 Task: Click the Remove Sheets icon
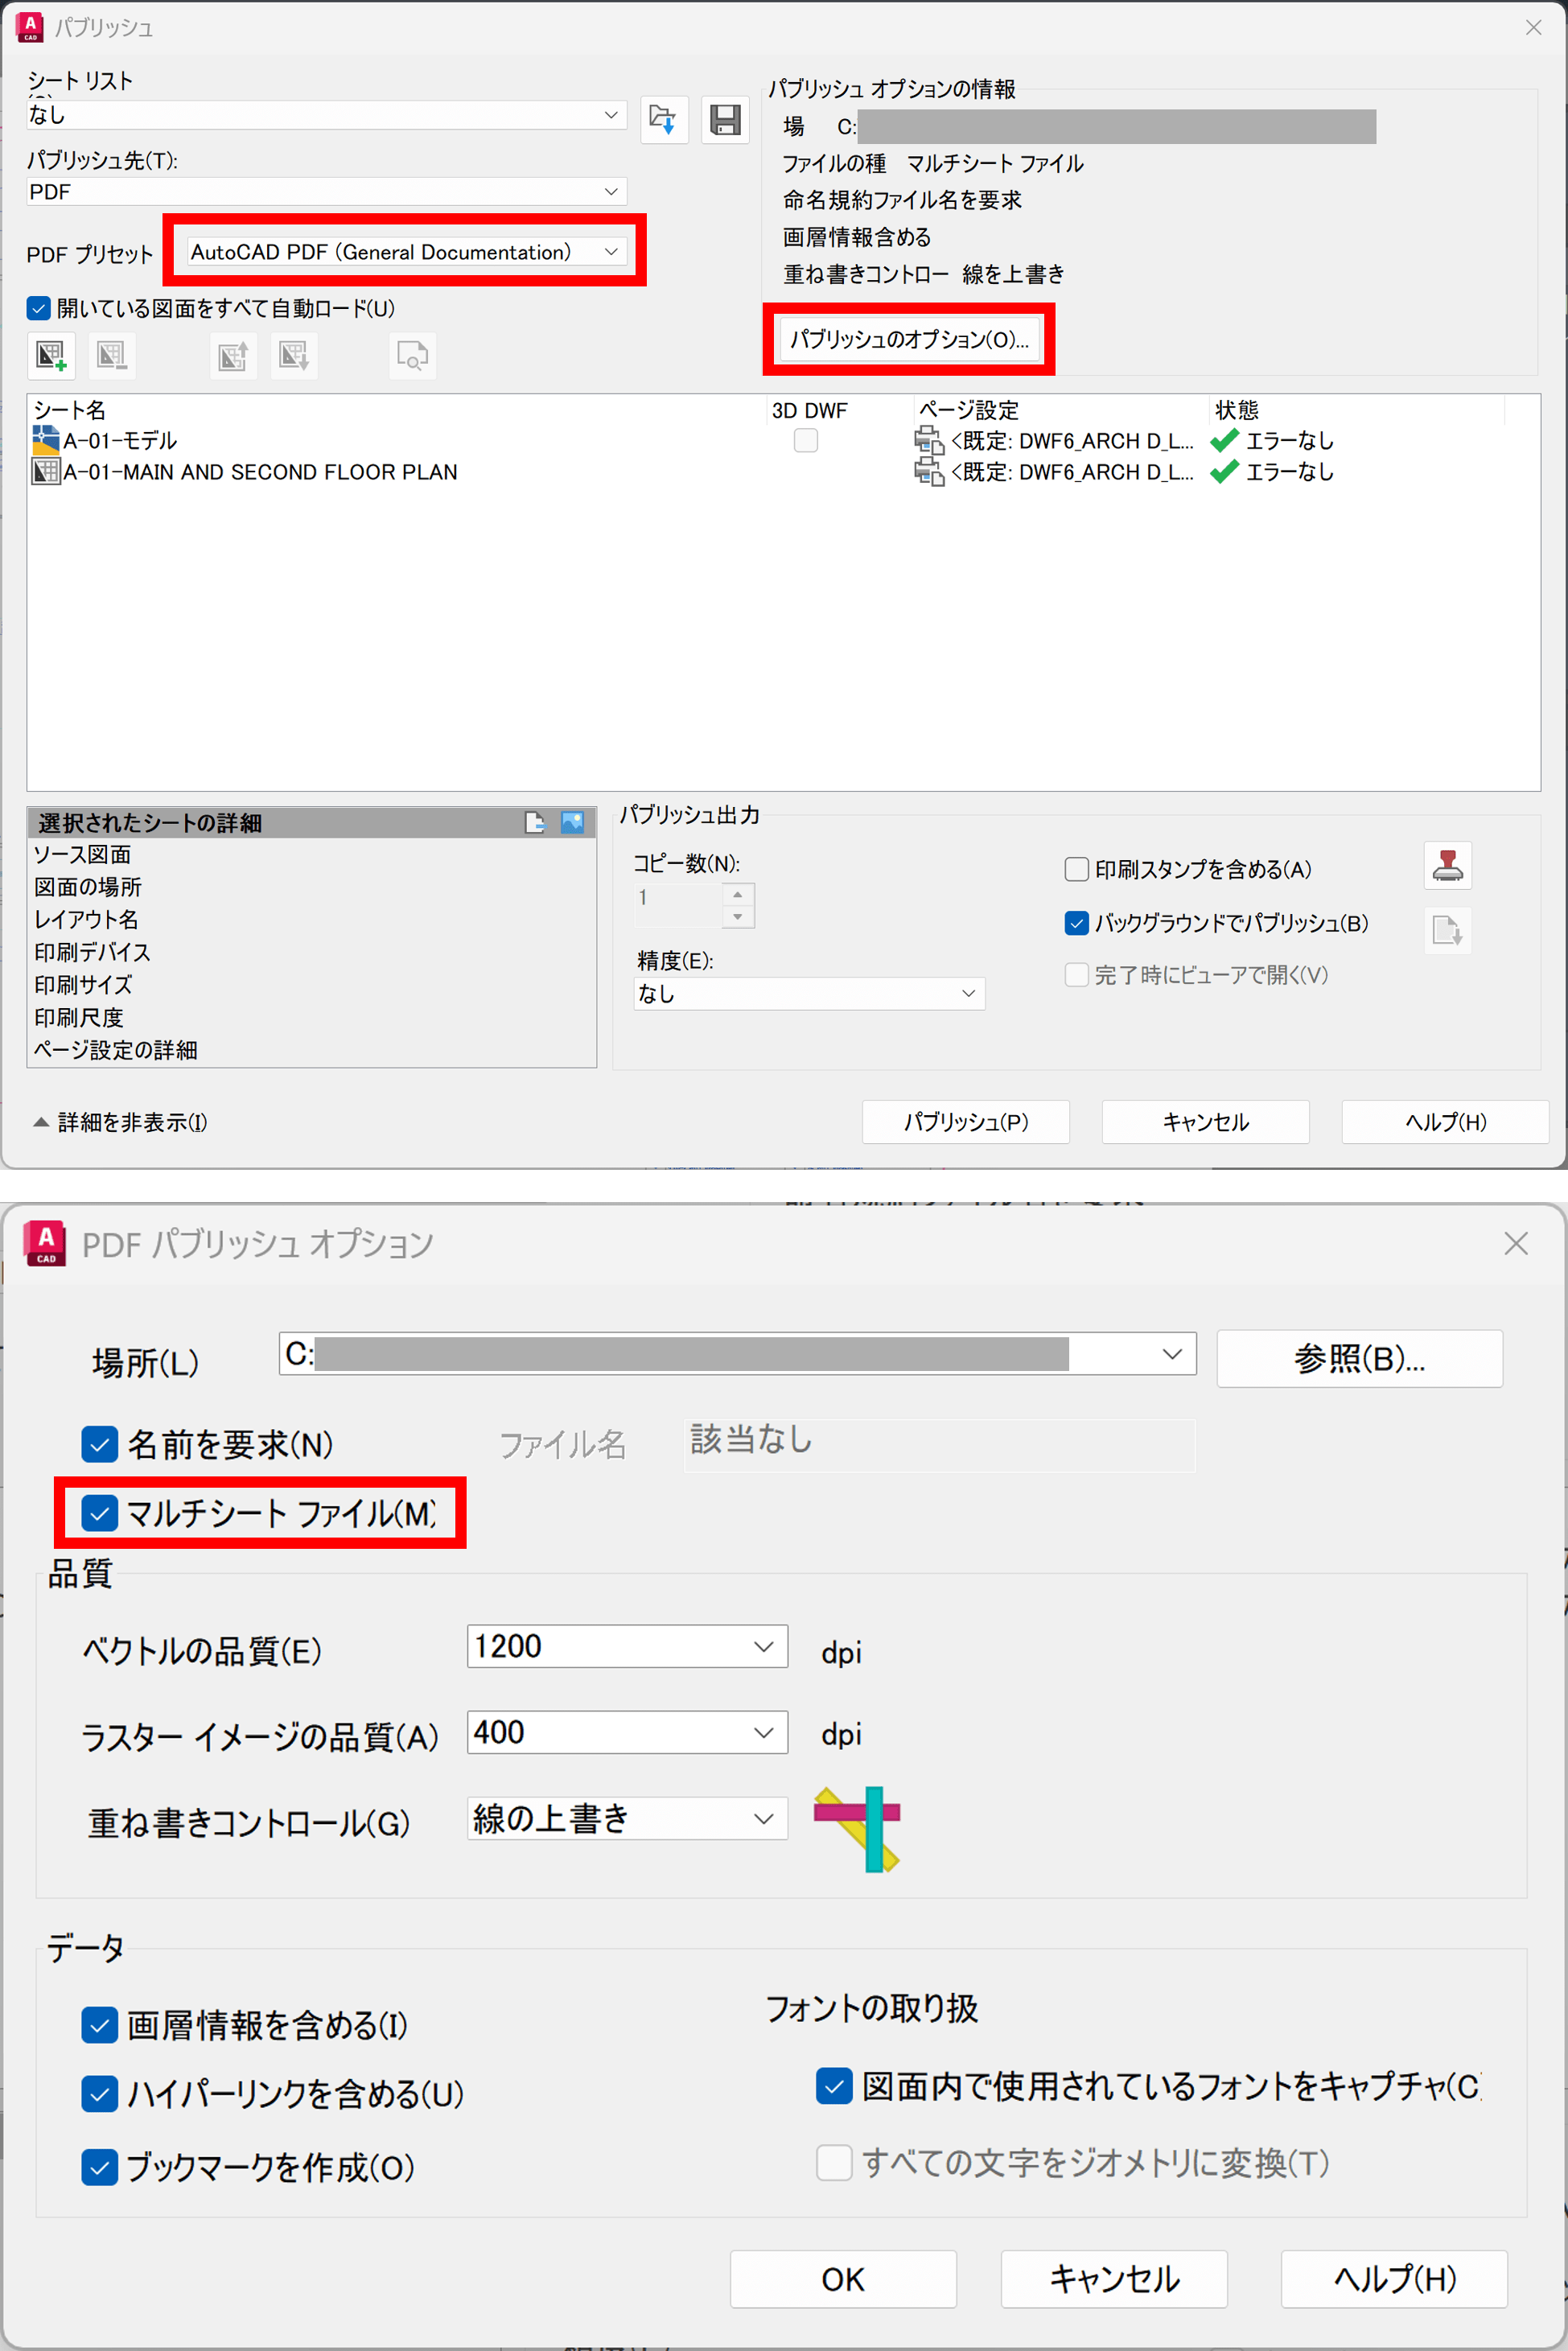[111, 355]
